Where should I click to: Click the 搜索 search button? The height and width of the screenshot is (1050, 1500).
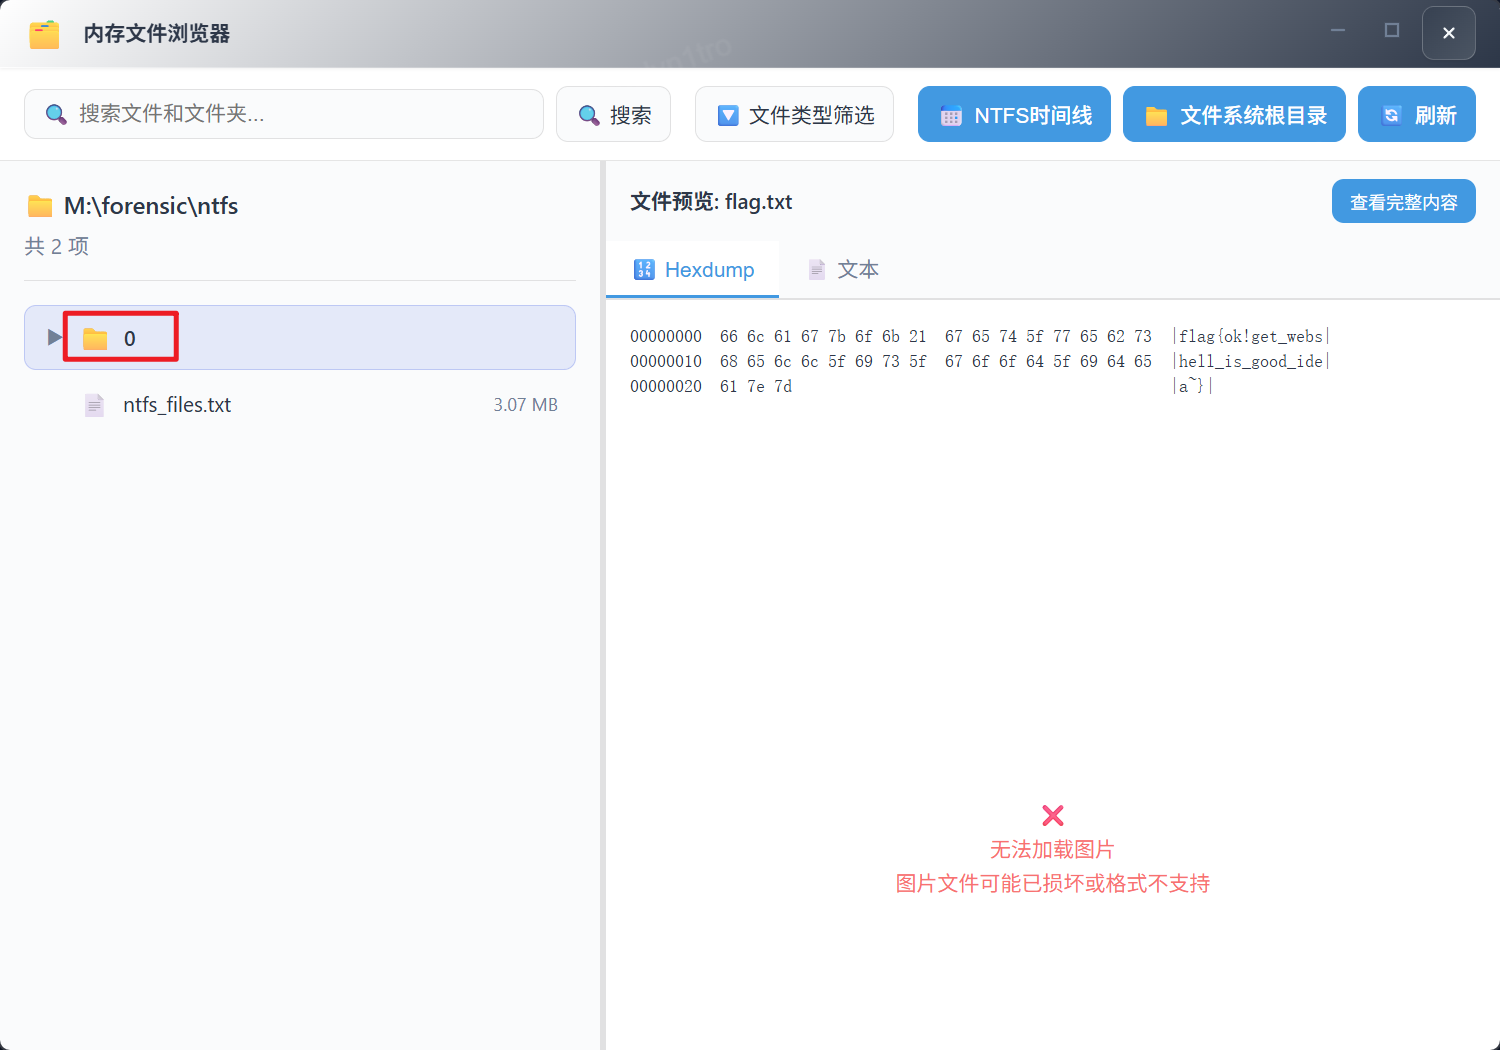[x=613, y=115]
